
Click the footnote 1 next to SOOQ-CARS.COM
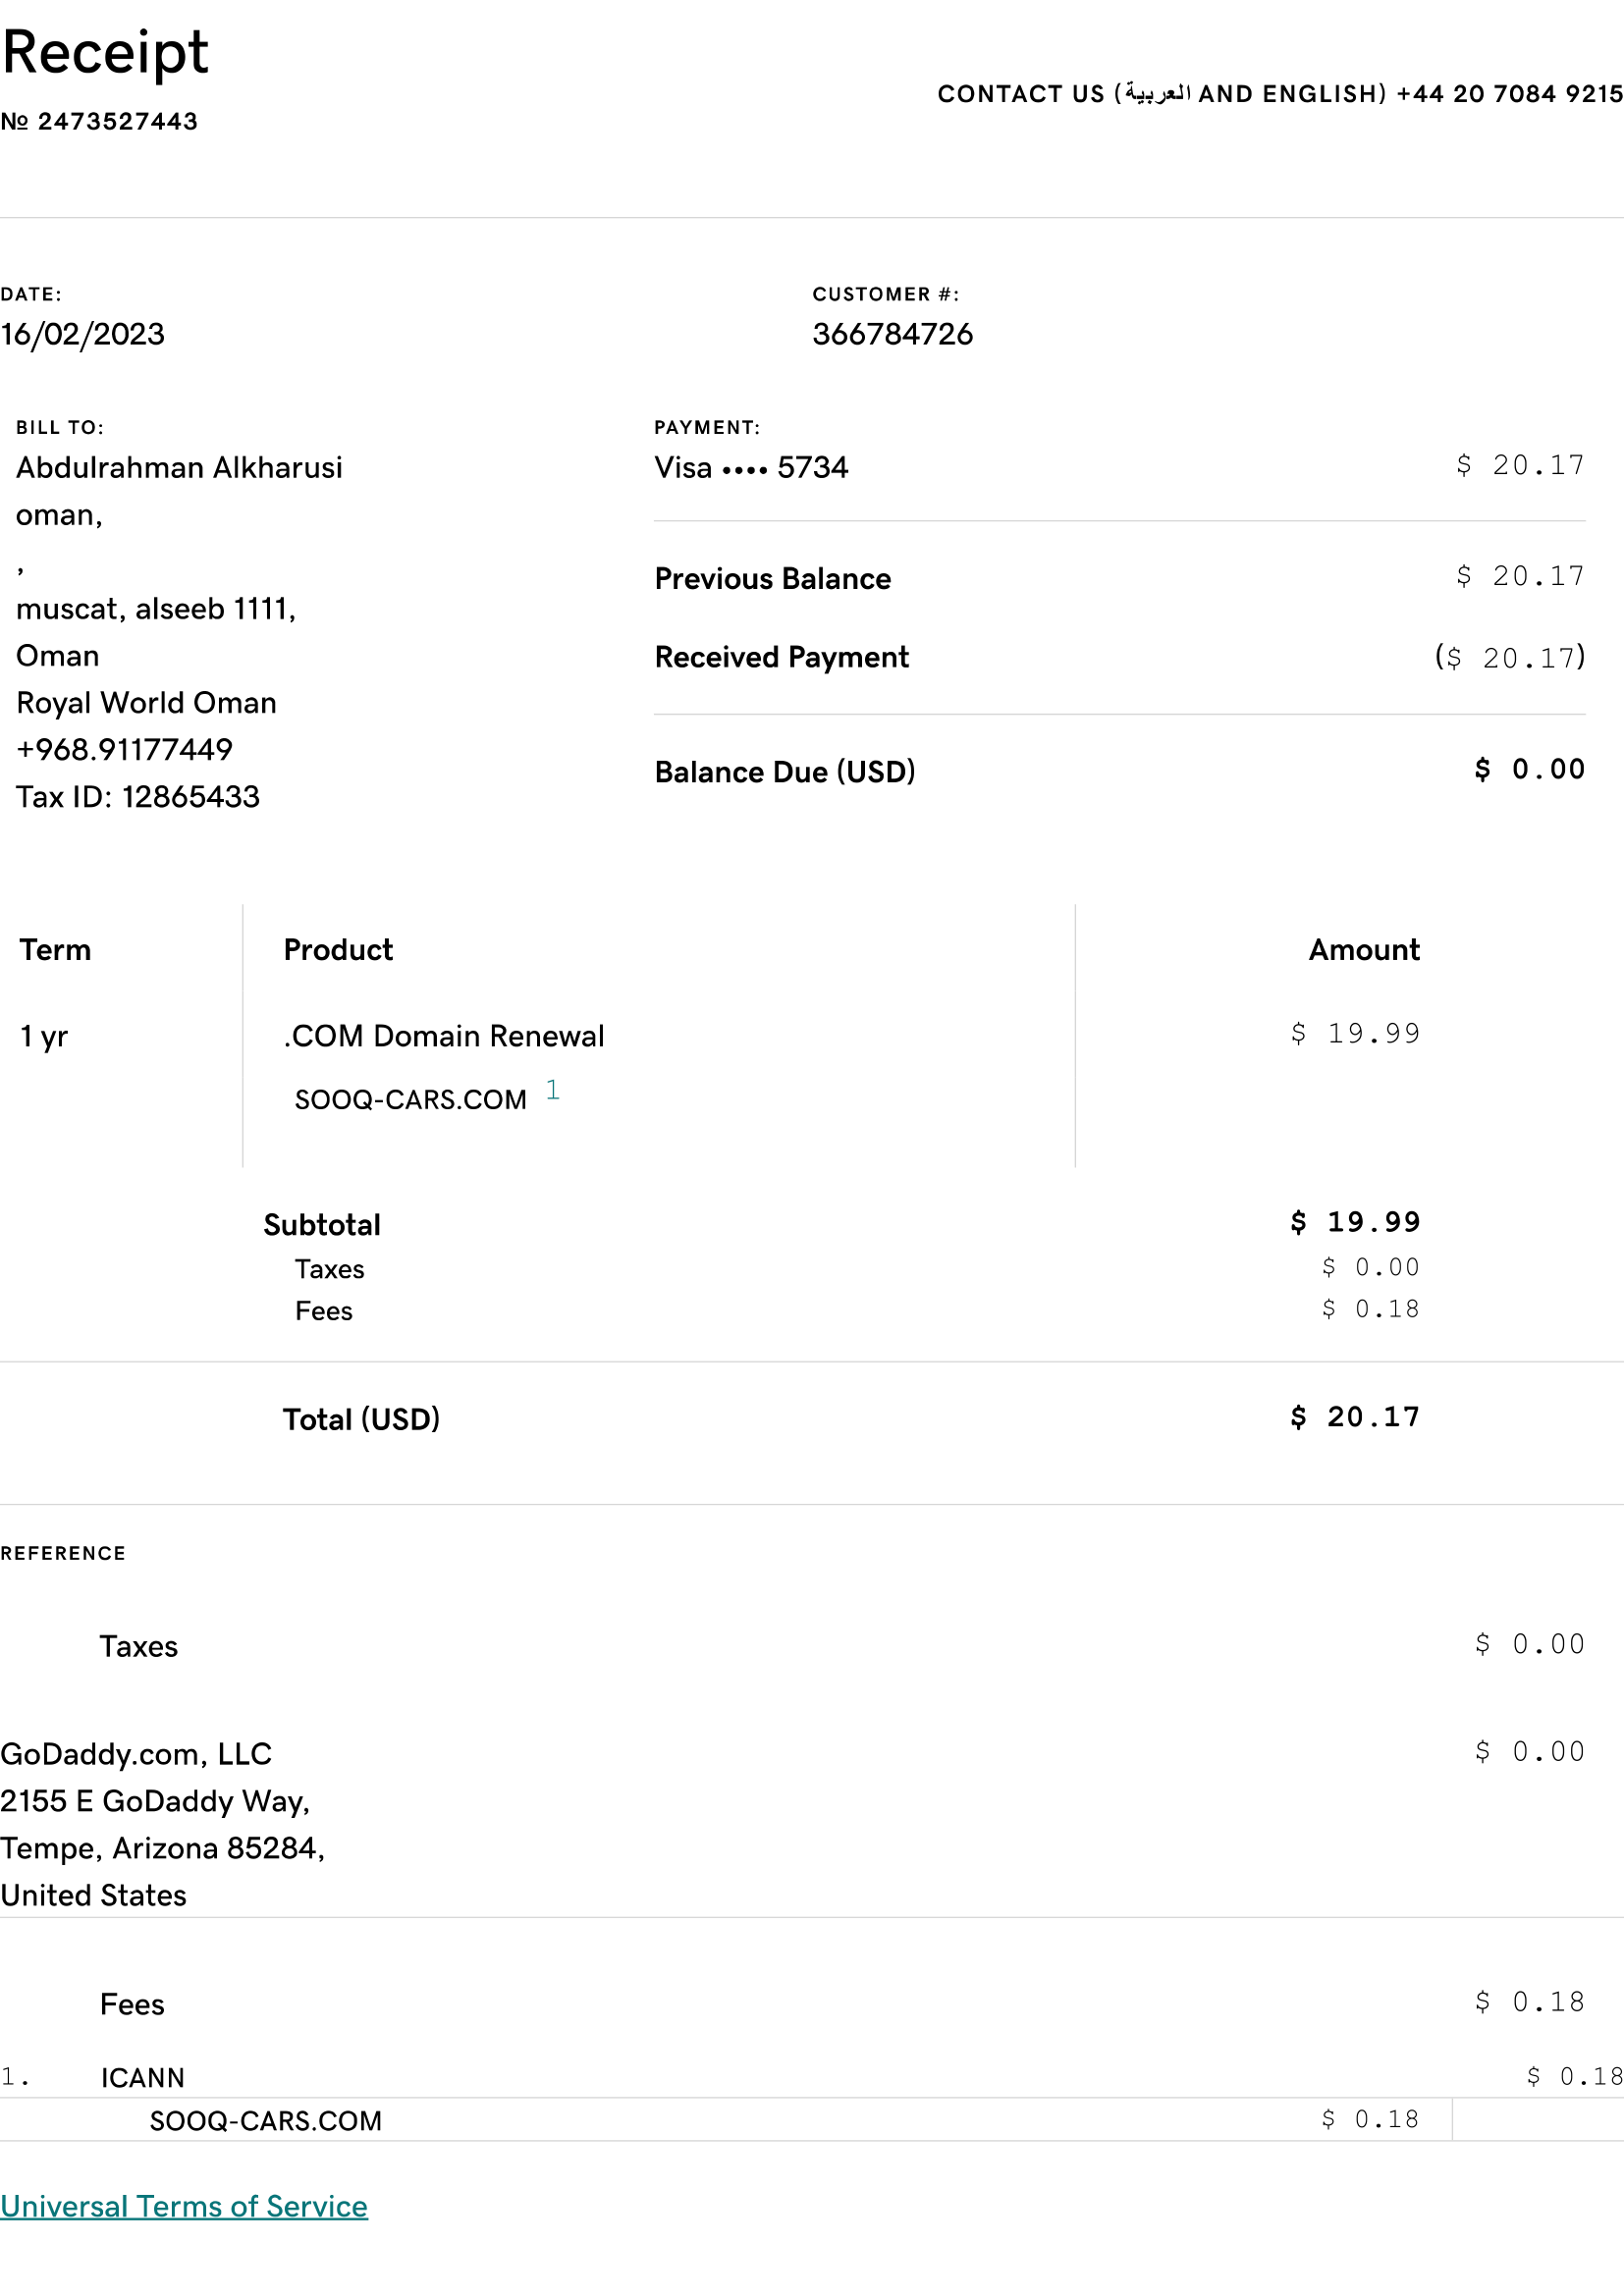[553, 1089]
